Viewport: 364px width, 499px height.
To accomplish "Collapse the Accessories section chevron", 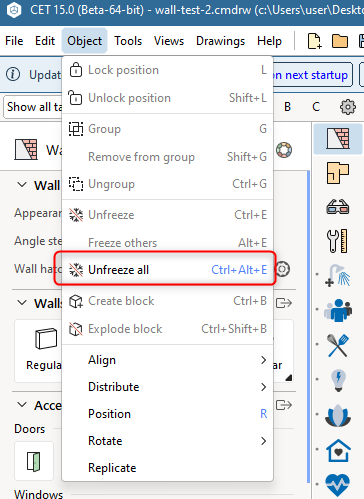I will coord(22,405).
